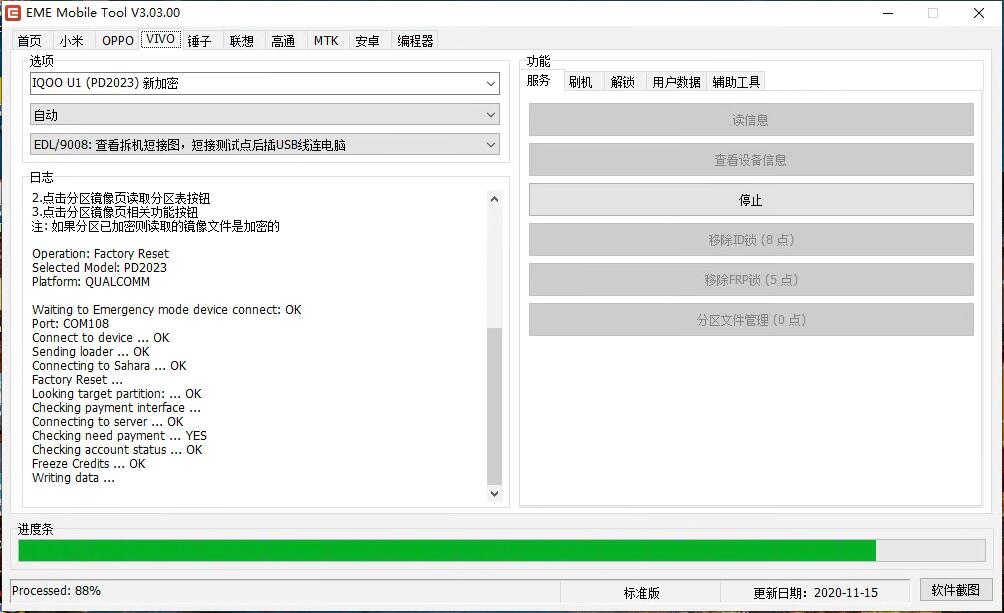Click the 'Checking need payment ... YES' log line
The image size is (1004, 613).
point(119,436)
